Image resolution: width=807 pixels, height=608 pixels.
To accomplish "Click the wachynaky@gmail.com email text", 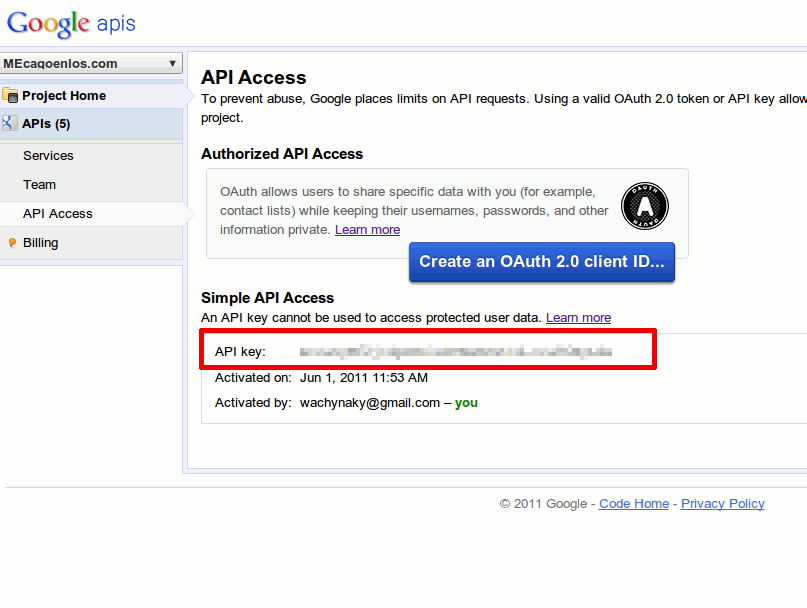I will pyautogui.click(x=370, y=403).
